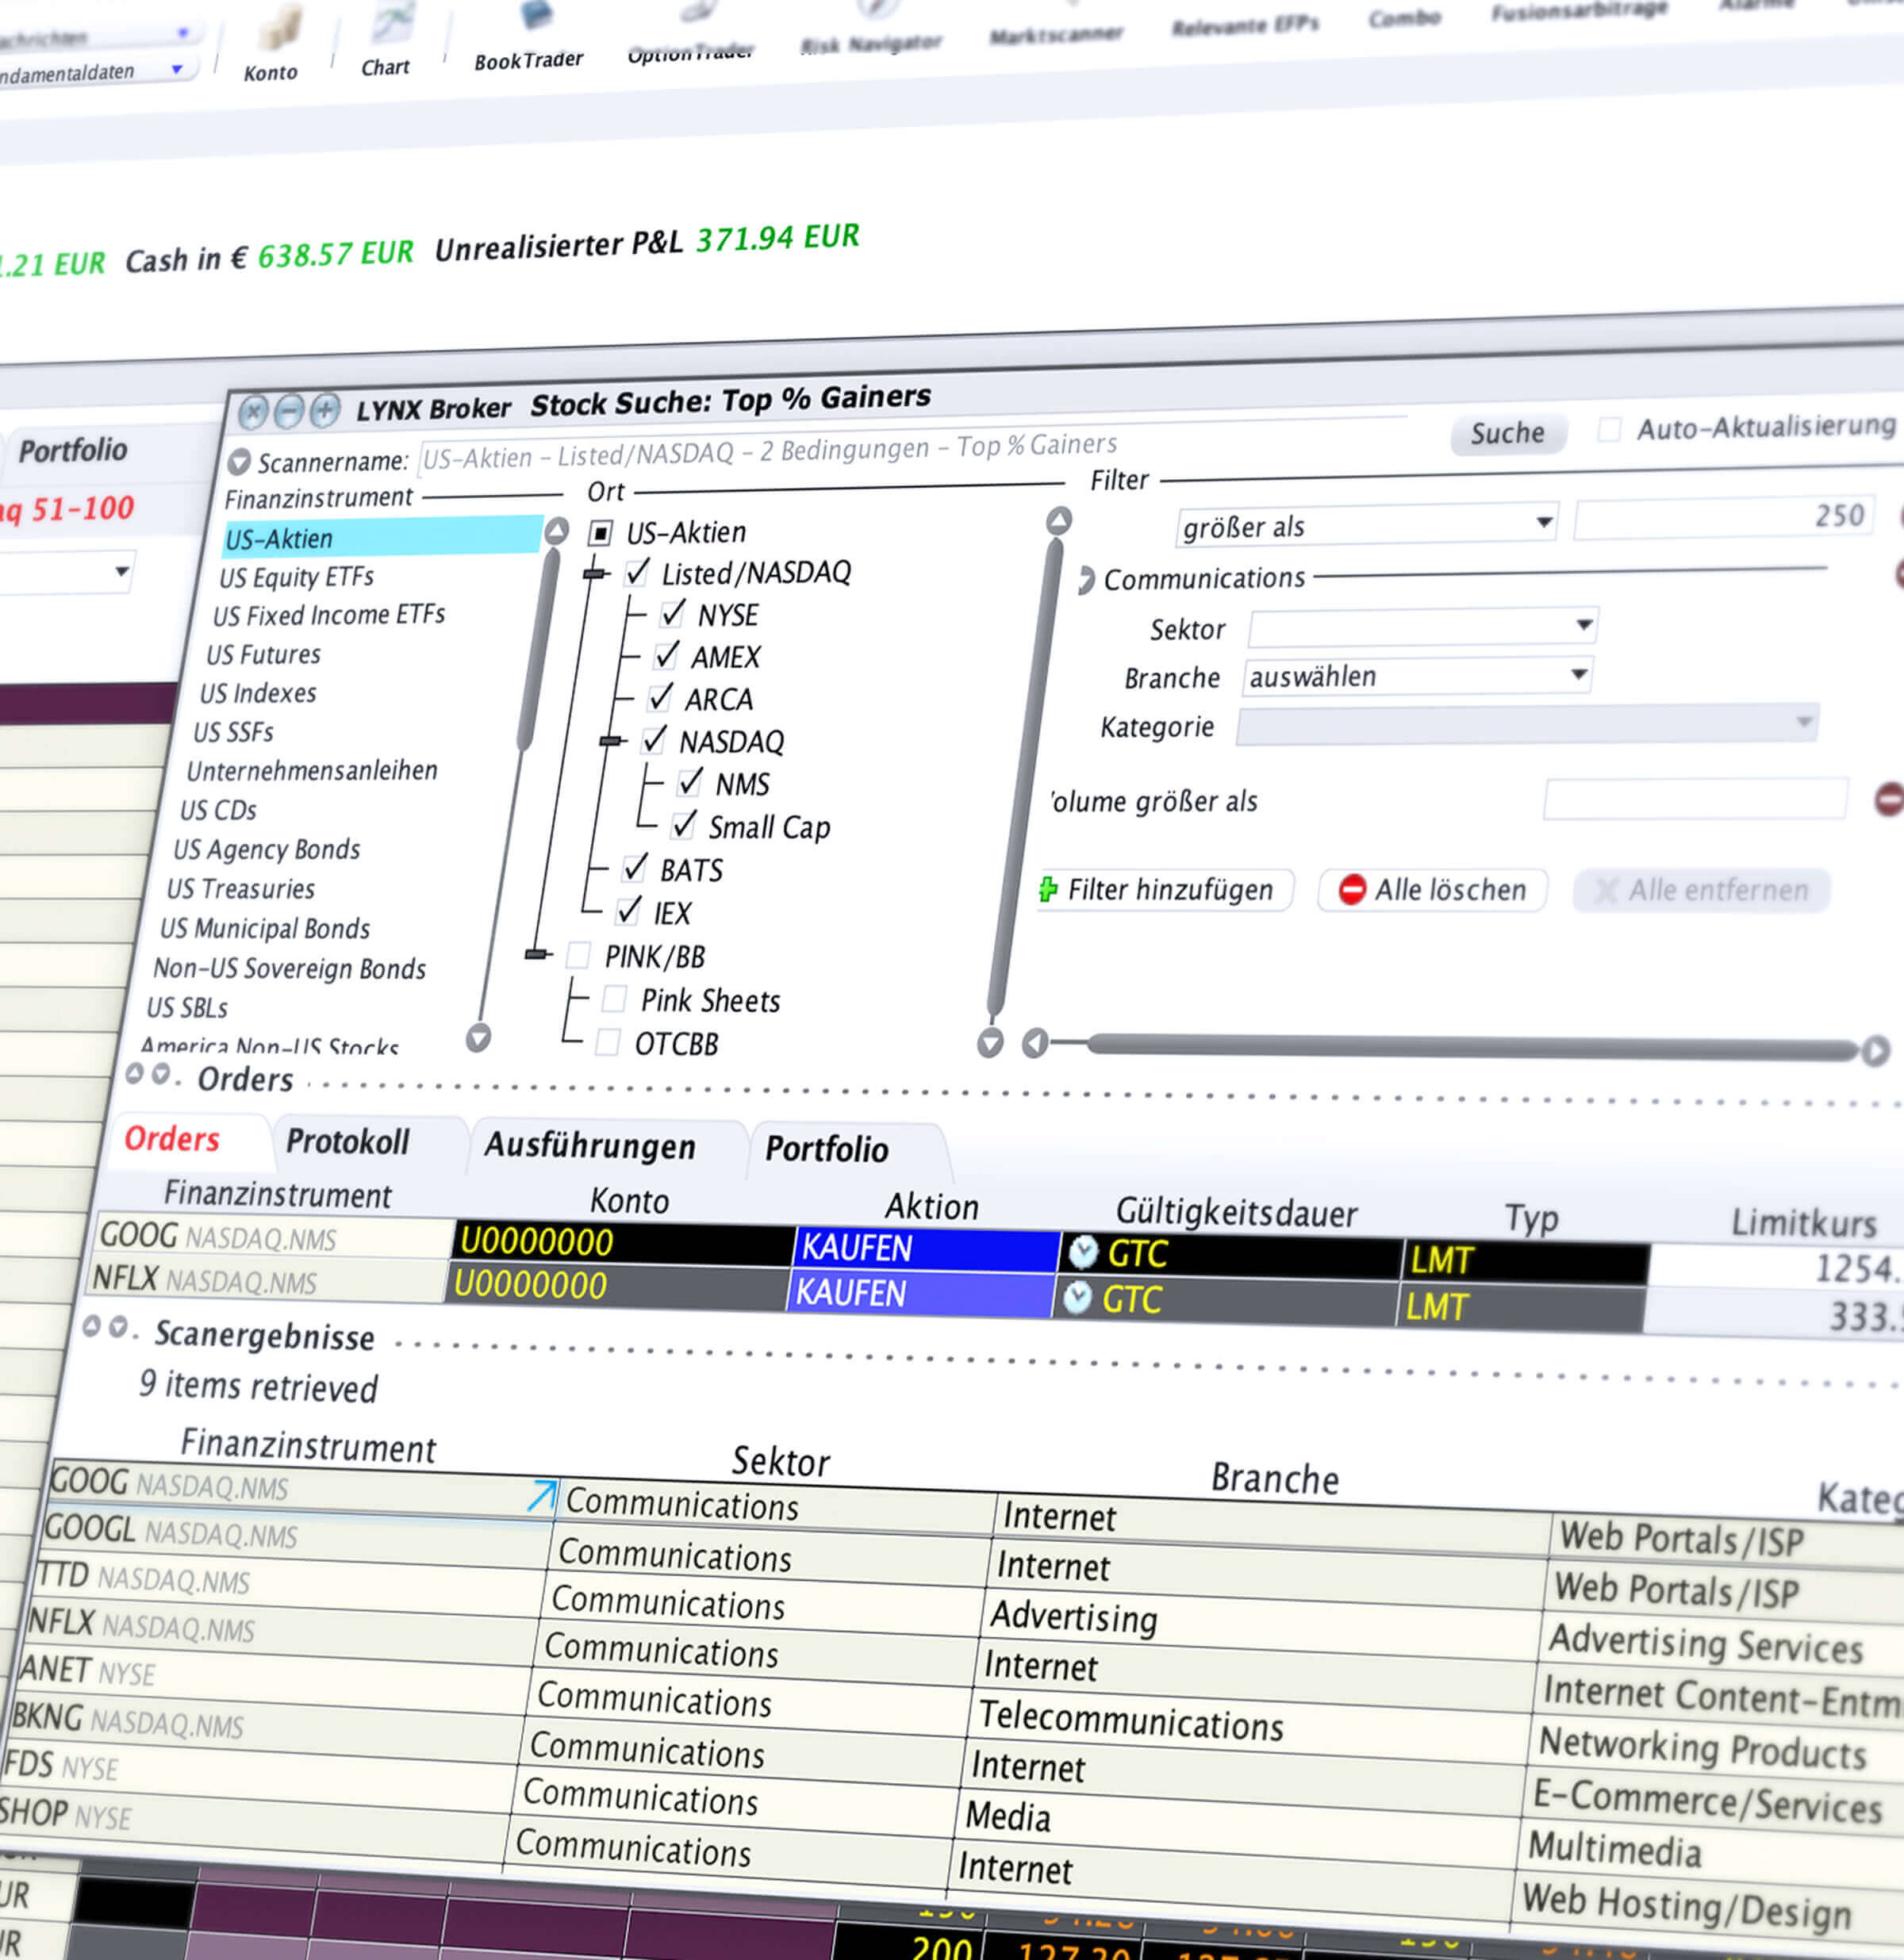Image resolution: width=1904 pixels, height=1960 pixels.
Task: Click the horizontal filter scrollbar
Action: (x=1470, y=1047)
